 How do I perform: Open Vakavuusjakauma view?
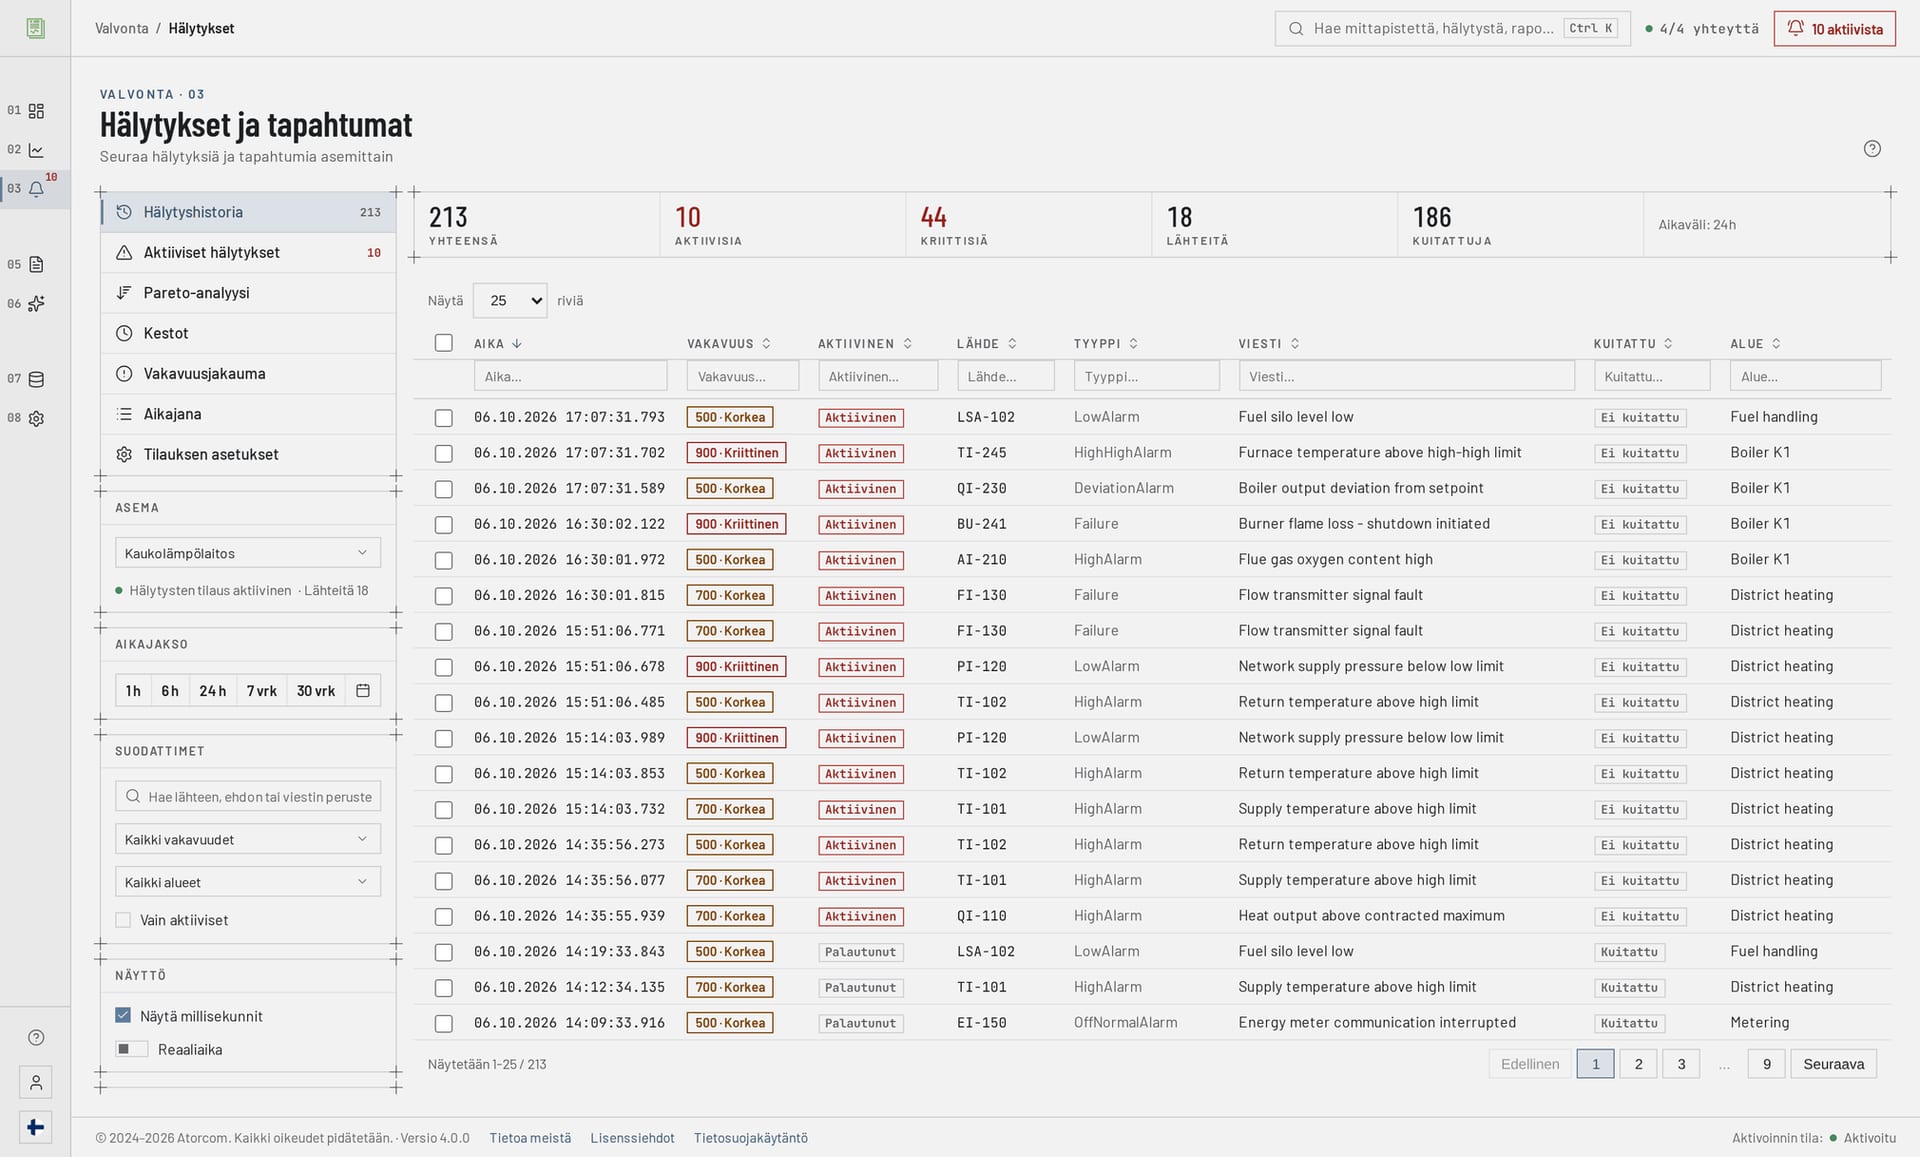(x=248, y=374)
